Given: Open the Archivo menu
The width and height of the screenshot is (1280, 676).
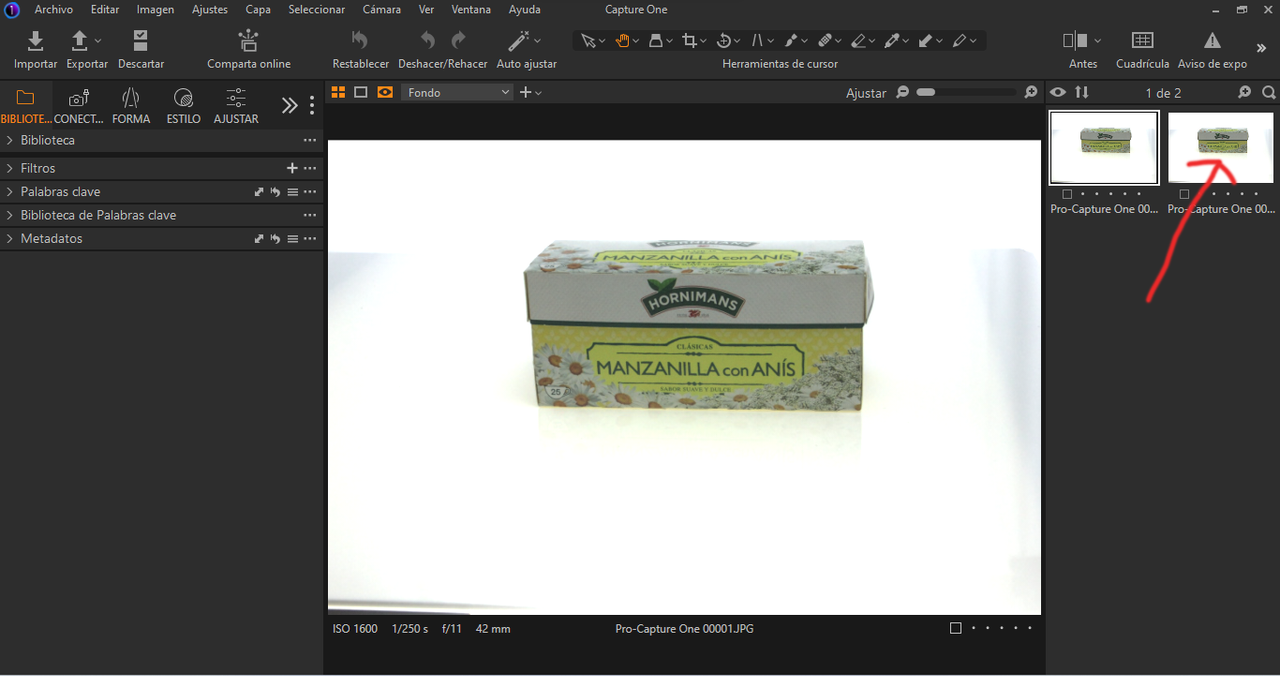Looking at the screenshot, I should [x=54, y=9].
